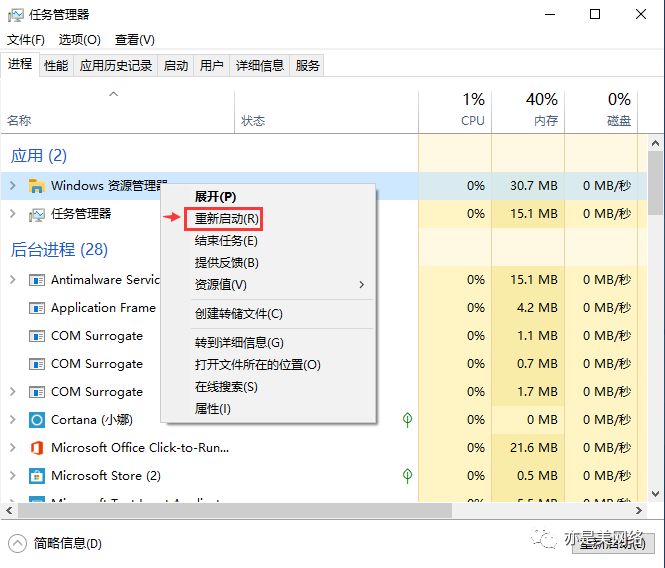Image resolution: width=665 pixels, height=568 pixels.
Task: Click the Microsoft Office Click-to-Run icon
Action: click(36, 448)
